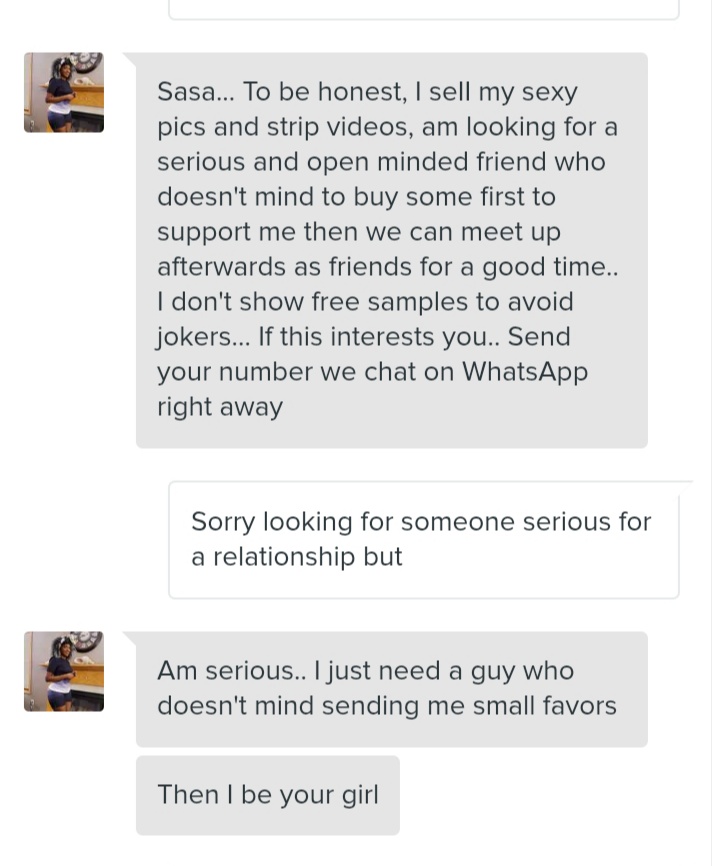Click the "right away" last line of the message

pos(220,407)
